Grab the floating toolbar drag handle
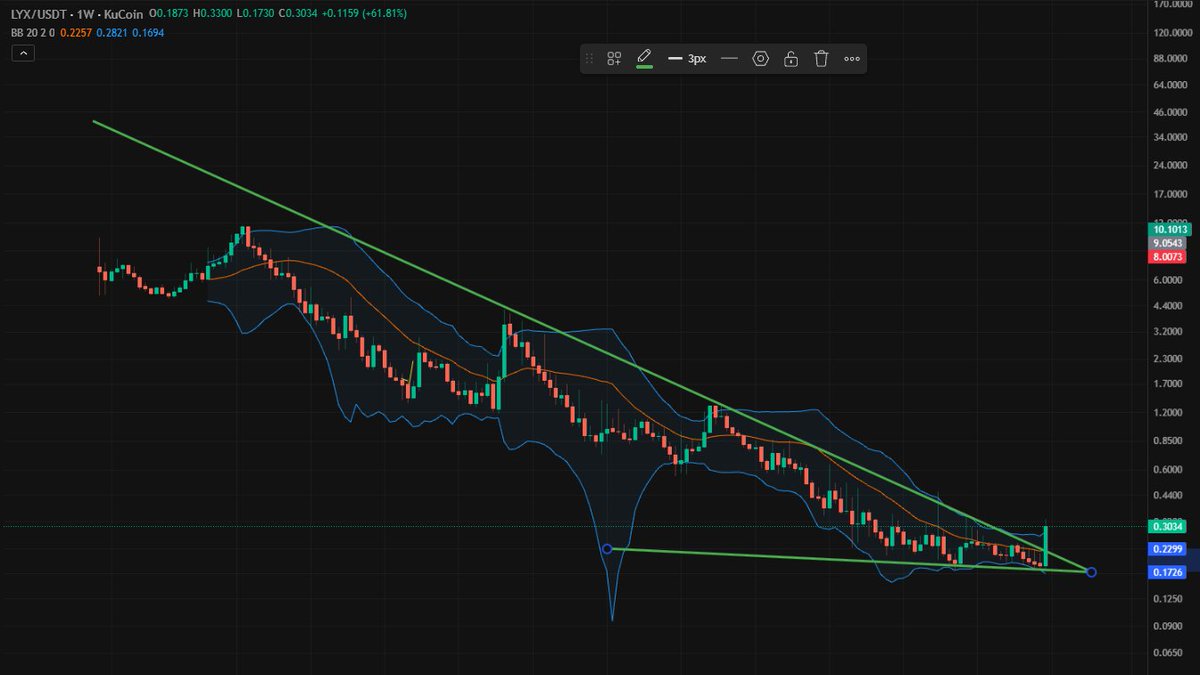Viewport: 1200px width, 675px height. click(x=589, y=59)
